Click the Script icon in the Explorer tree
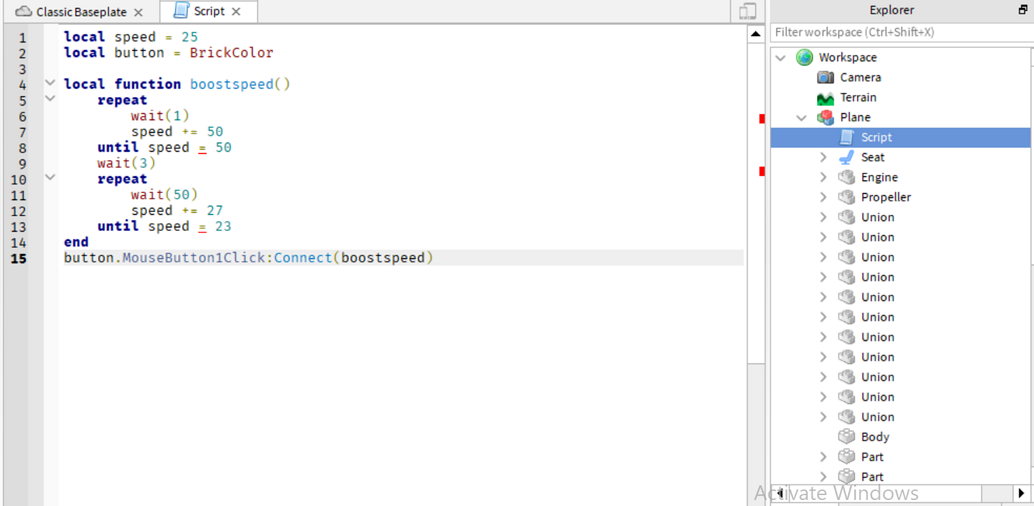This screenshot has width=1034, height=506. (846, 137)
